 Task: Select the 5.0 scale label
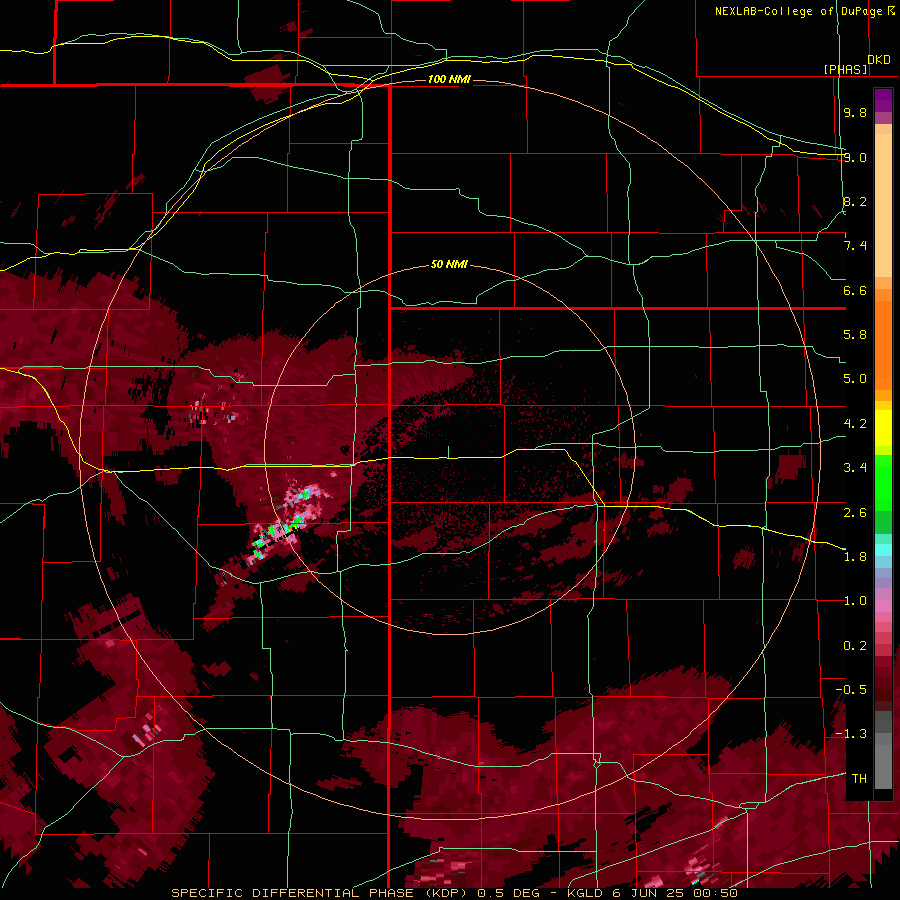click(855, 379)
